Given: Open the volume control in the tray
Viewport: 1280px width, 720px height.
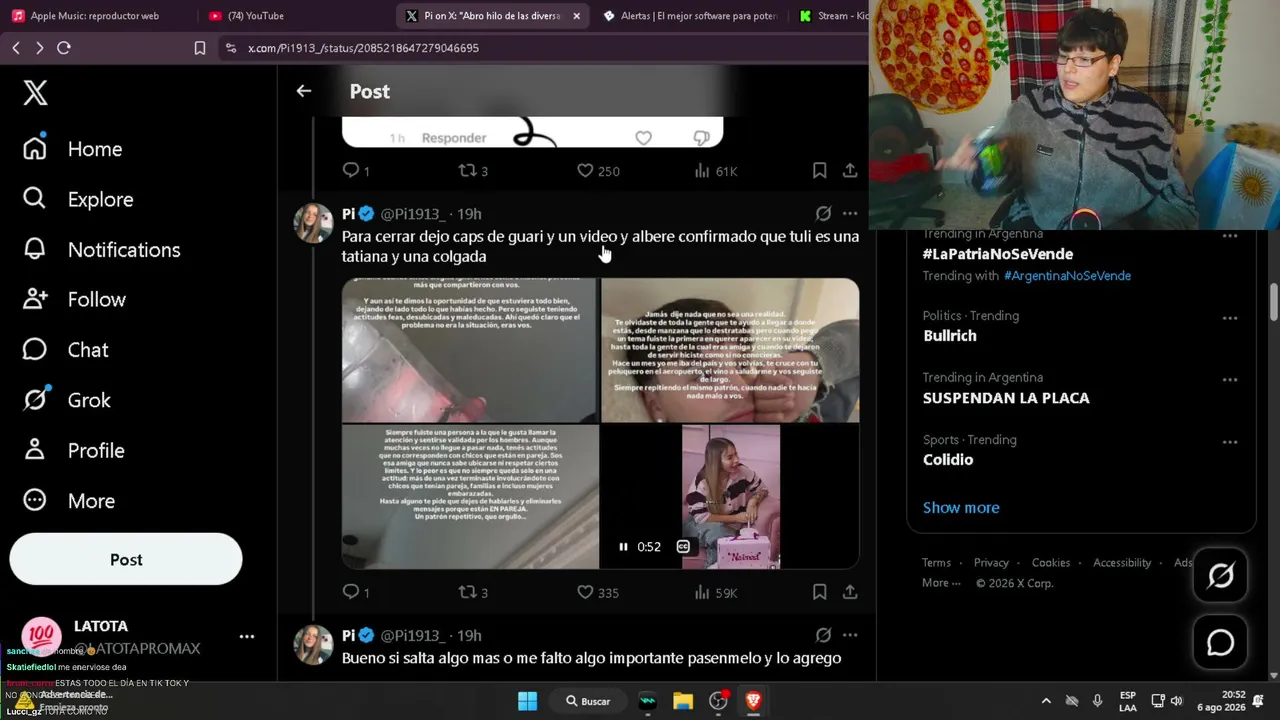Looking at the screenshot, I should 1176,701.
